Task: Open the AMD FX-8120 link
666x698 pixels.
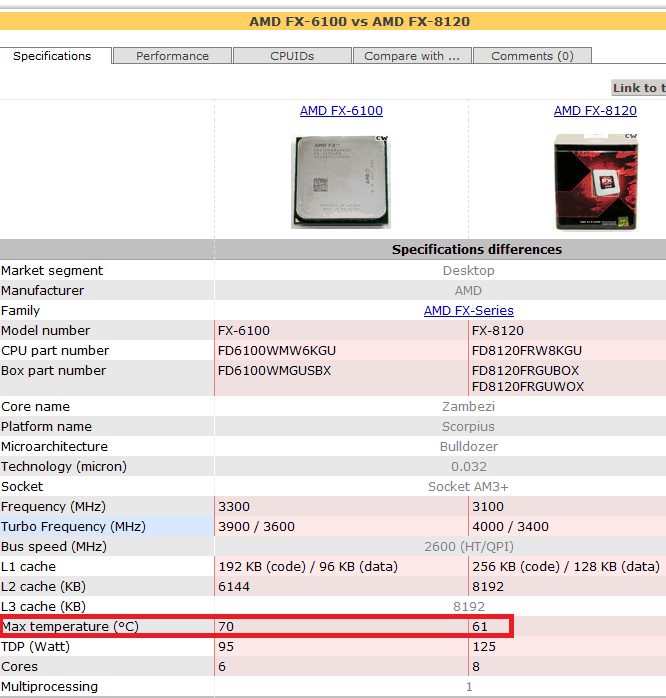Action: 595,110
